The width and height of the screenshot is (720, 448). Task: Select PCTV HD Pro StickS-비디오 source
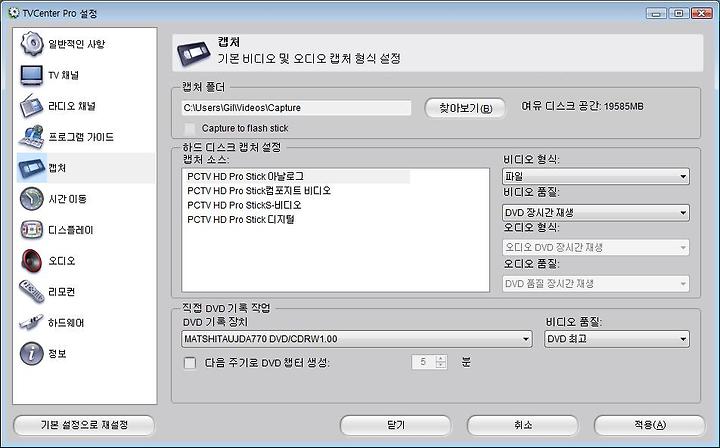click(x=244, y=205)
